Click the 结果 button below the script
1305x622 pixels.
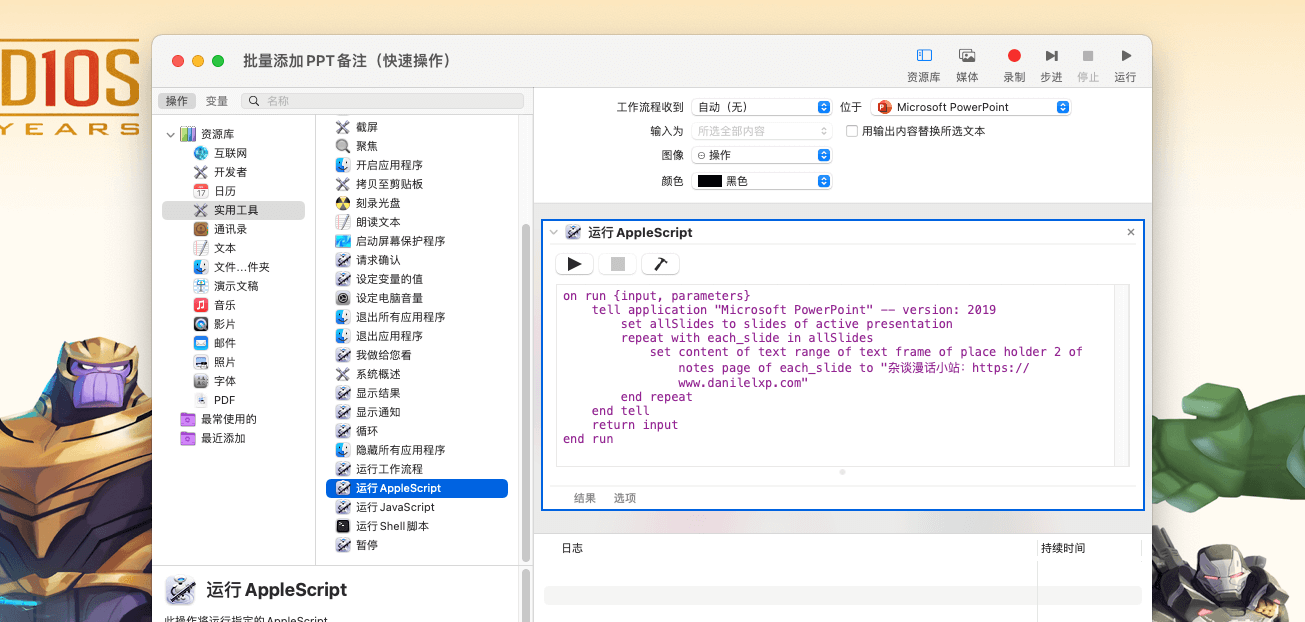(x=584, y=498)
